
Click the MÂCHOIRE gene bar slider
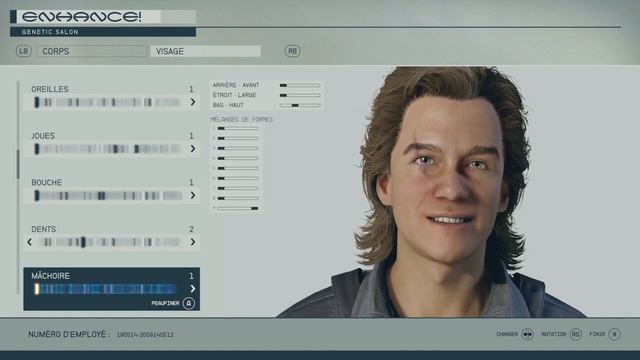(x=105, y=289)
